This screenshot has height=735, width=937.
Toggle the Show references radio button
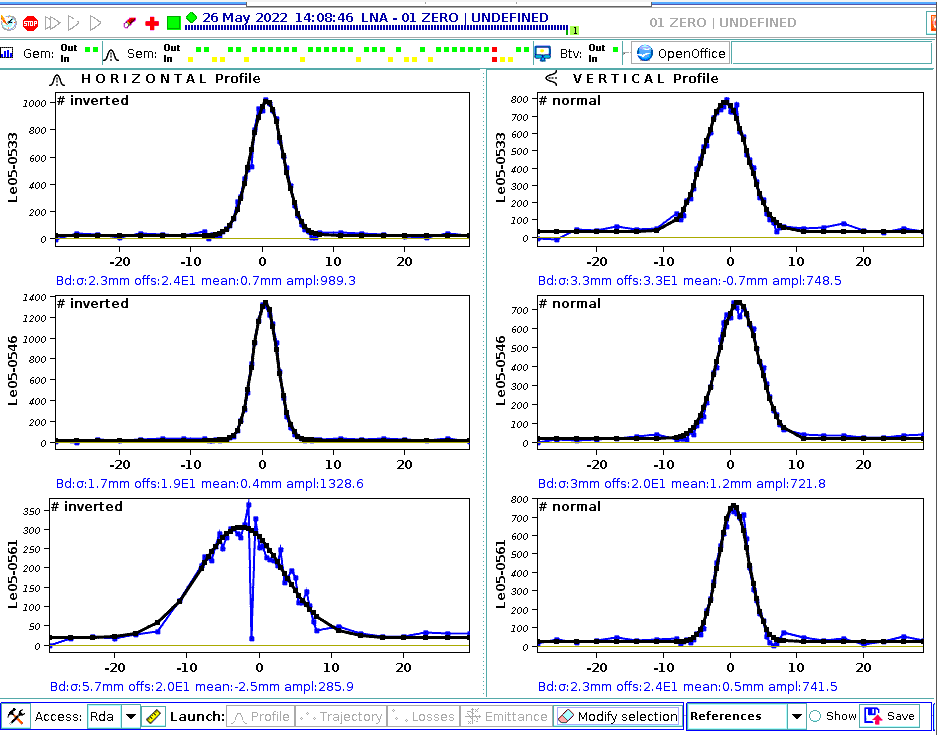(814, 716)
